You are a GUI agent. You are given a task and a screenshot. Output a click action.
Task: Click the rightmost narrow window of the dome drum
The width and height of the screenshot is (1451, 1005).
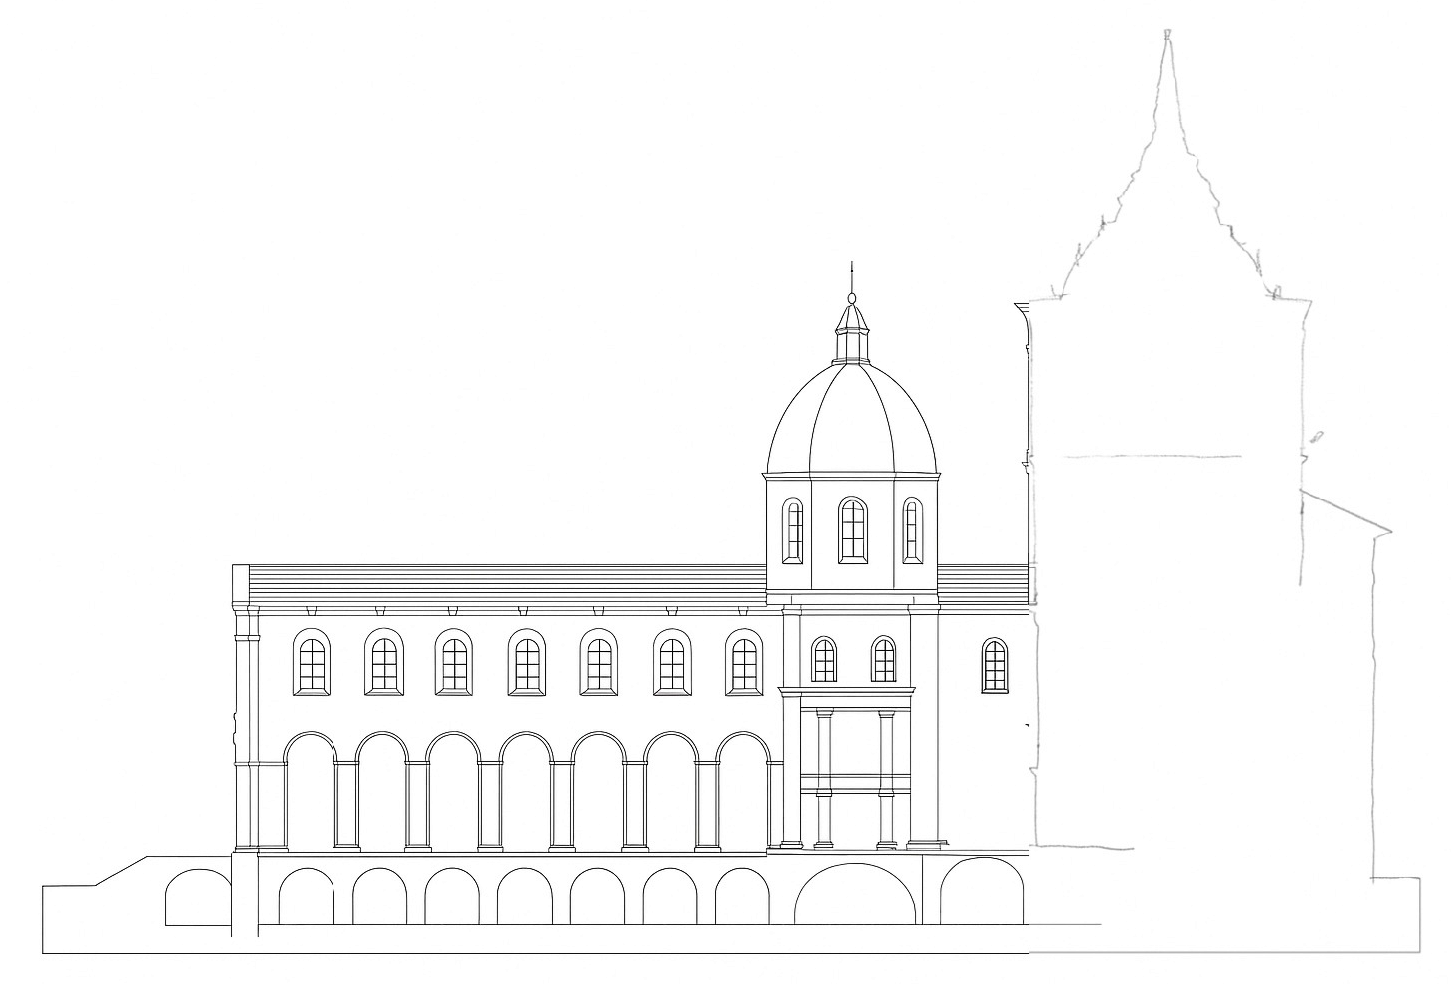911,531
